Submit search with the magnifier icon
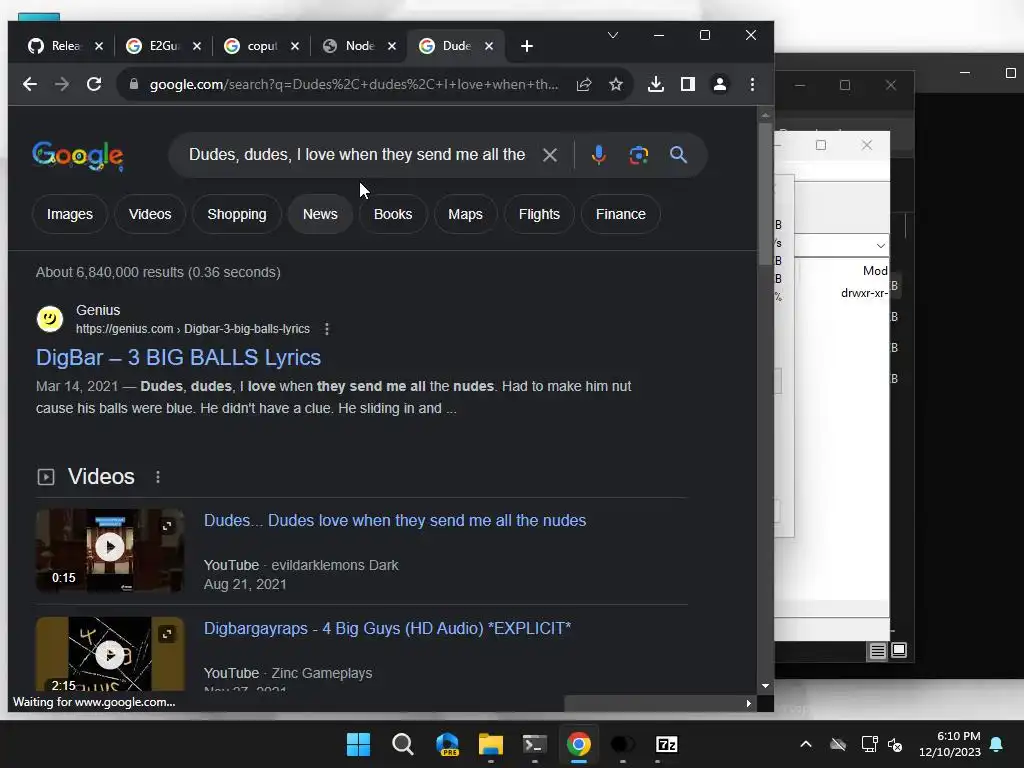The height and width of the screenshot is (768, 1024). click(x=679, y=155)
